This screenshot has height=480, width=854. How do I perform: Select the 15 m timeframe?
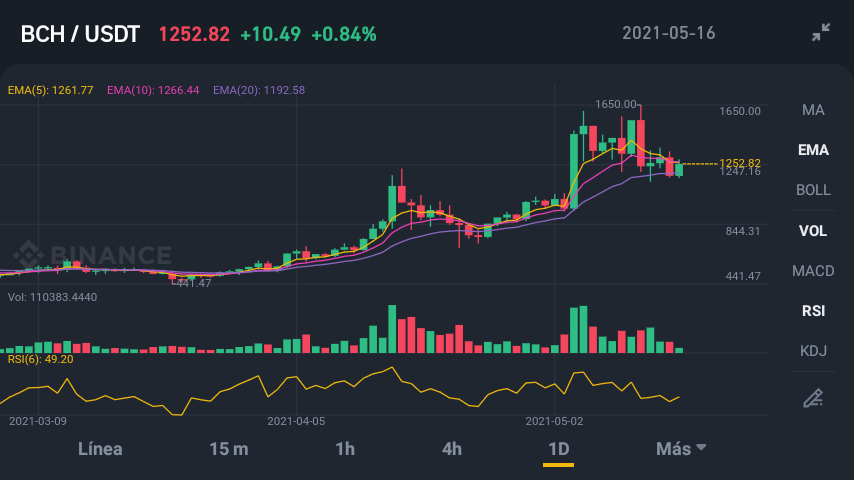(x=229, y=449)
